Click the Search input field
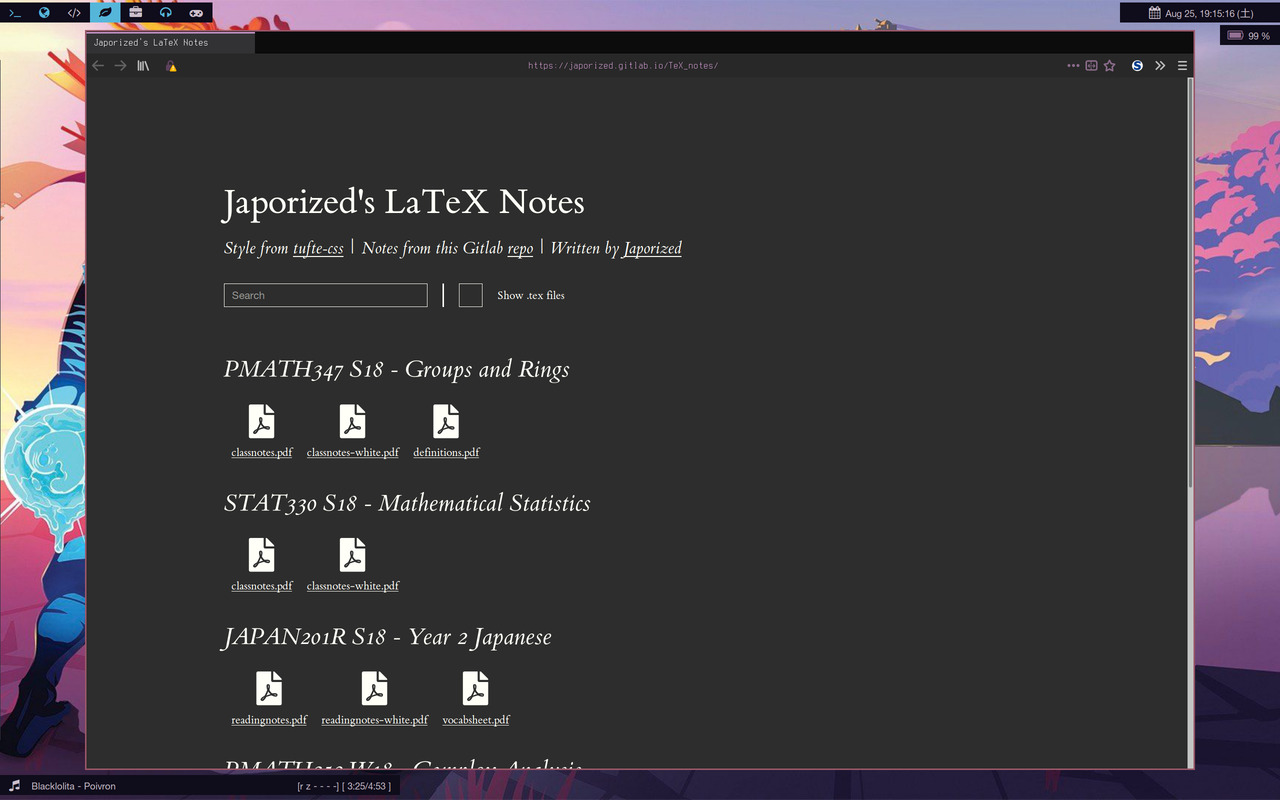This screenshot has width=1280, height=800. coord(325,295)
